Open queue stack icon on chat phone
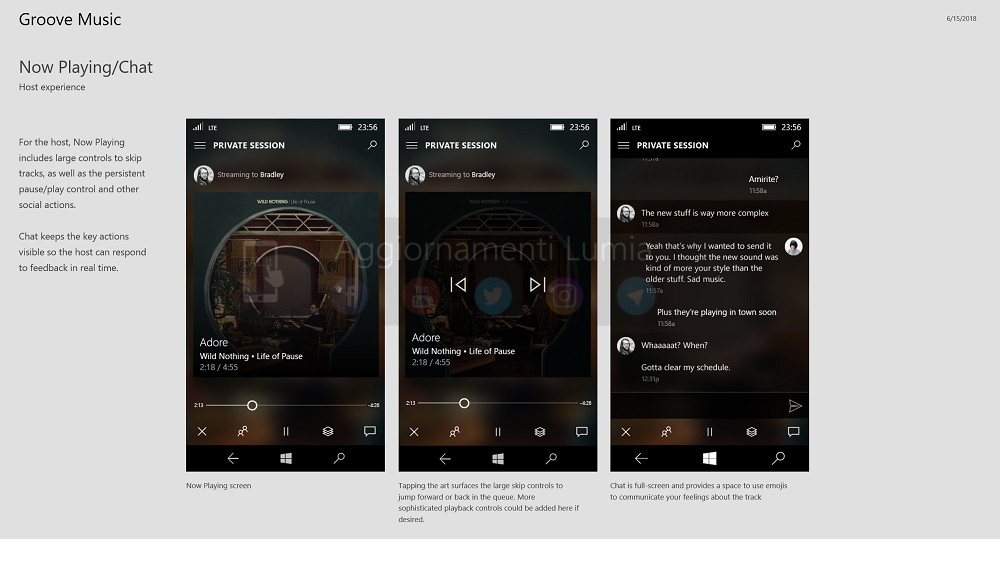This screenshot has width=1000, height=572. point(752,432)
